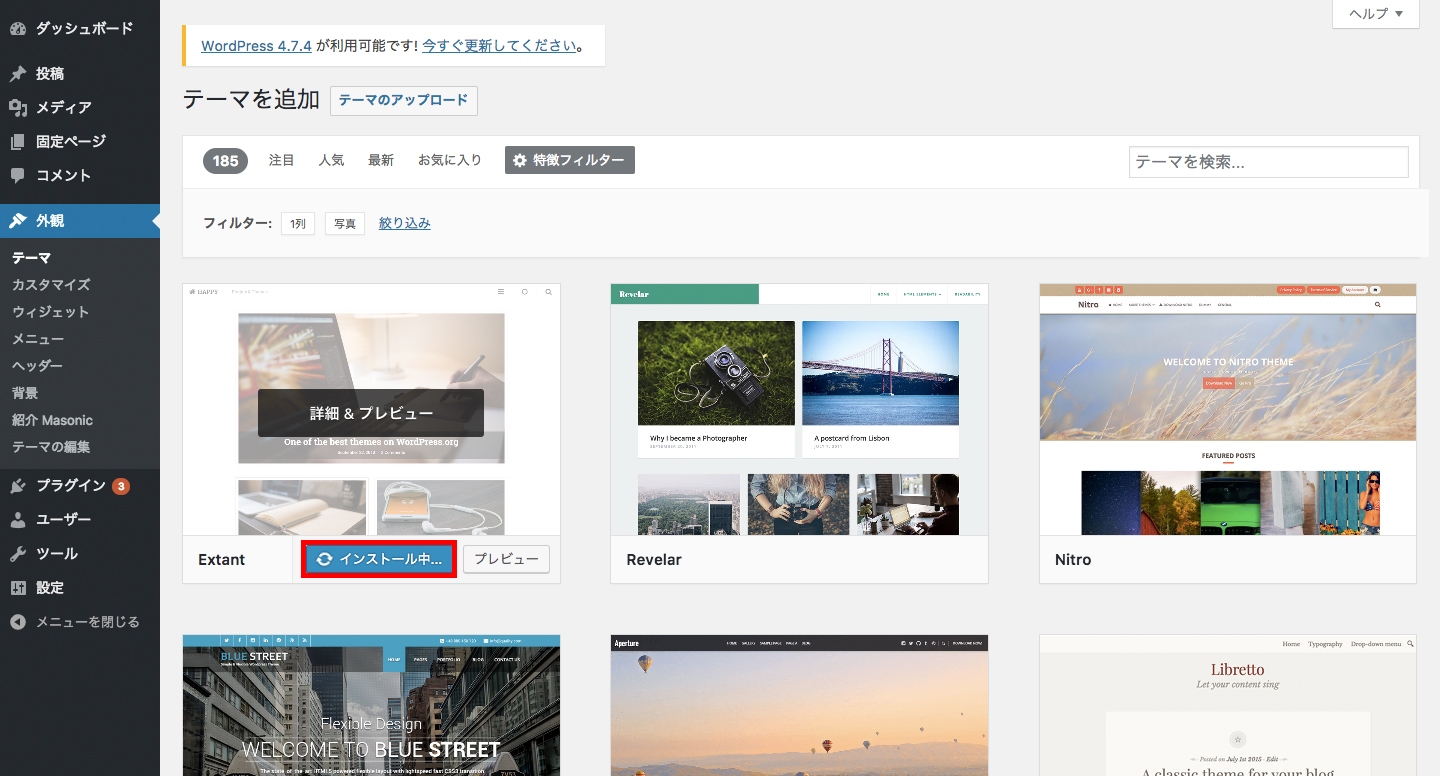Switch to the 人気 filter tab
The width and height of the screenshot is (1440, 776).
tap(331, 160)
